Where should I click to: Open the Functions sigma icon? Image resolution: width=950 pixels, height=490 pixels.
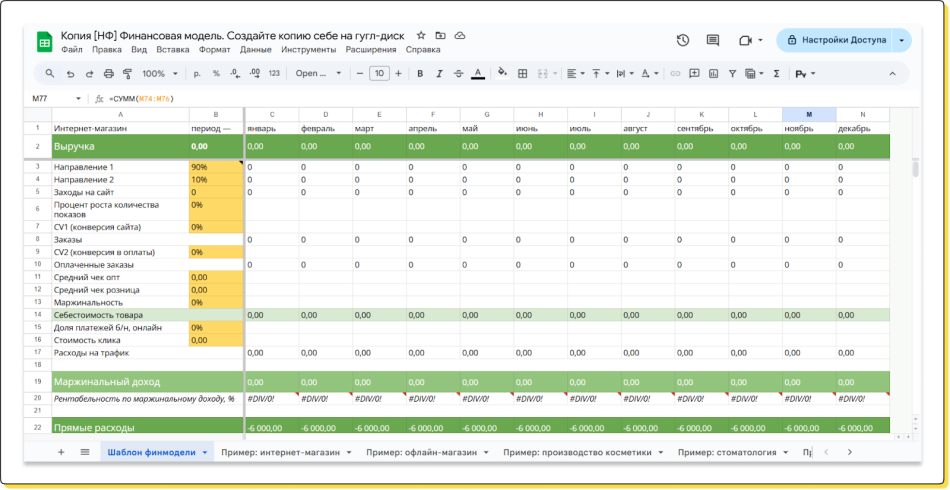click(776, 74)
